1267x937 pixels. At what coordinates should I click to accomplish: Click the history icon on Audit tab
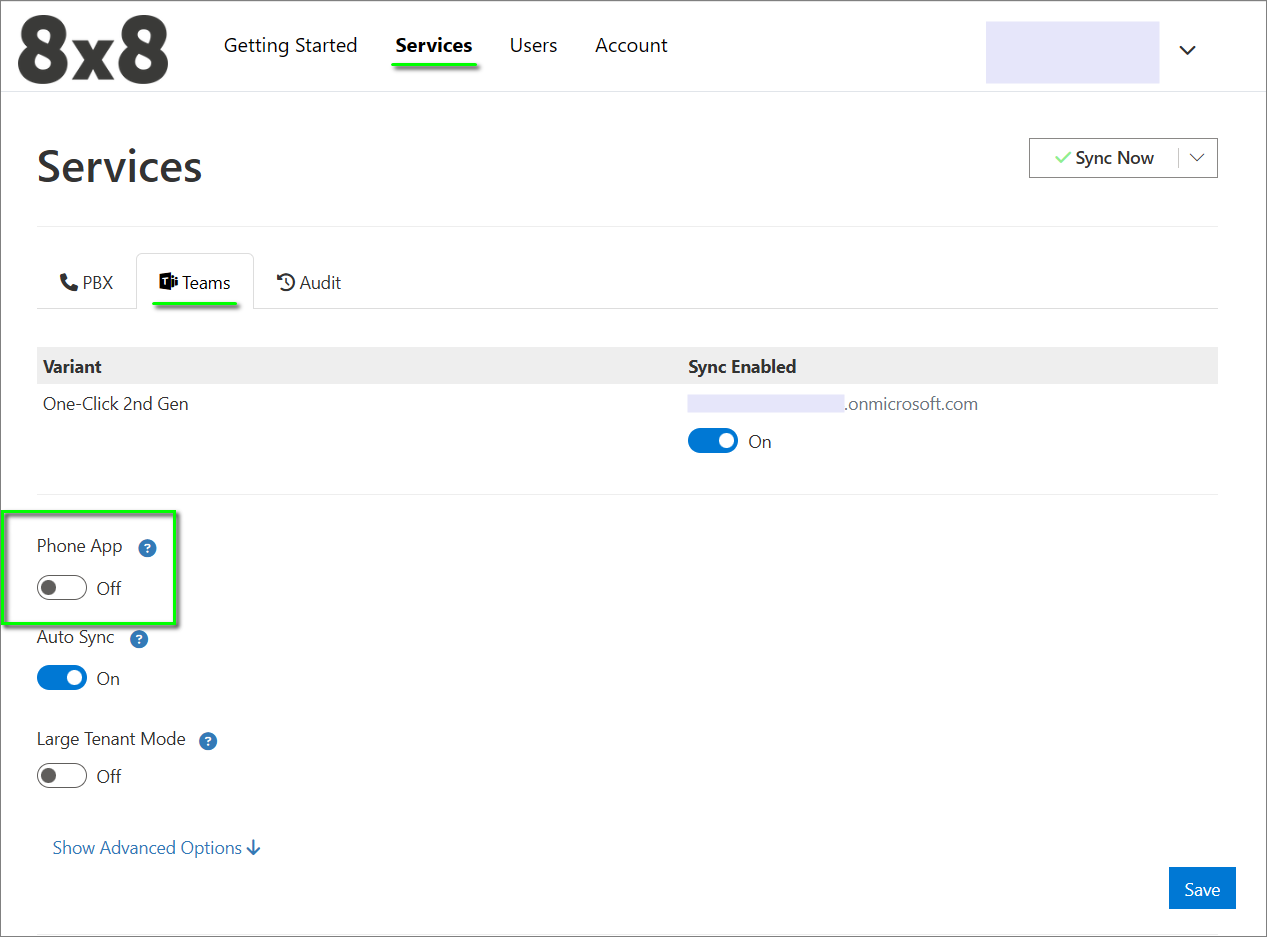click(x=286, y=283)
